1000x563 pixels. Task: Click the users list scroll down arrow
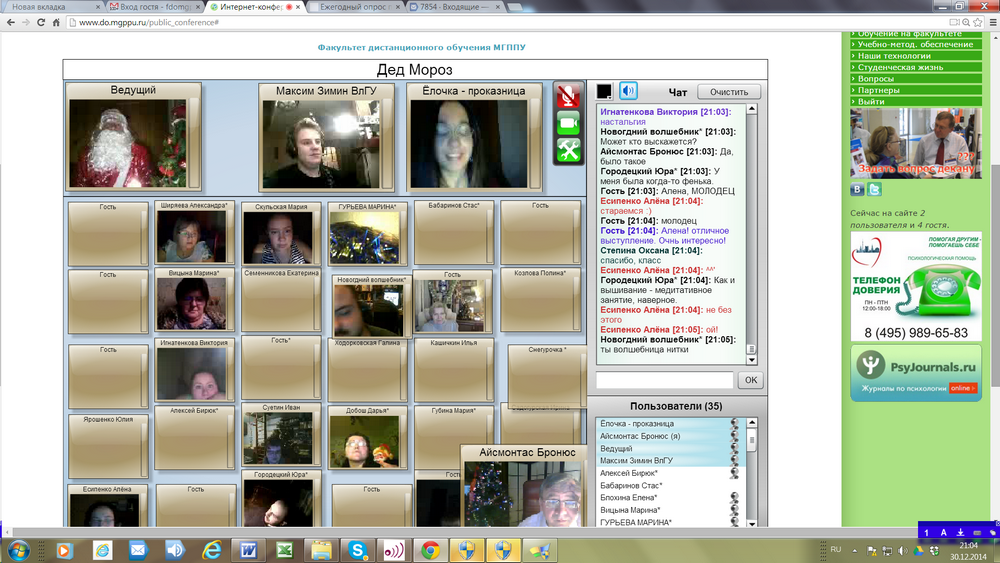pyautogui.click(x=751, y=523)
